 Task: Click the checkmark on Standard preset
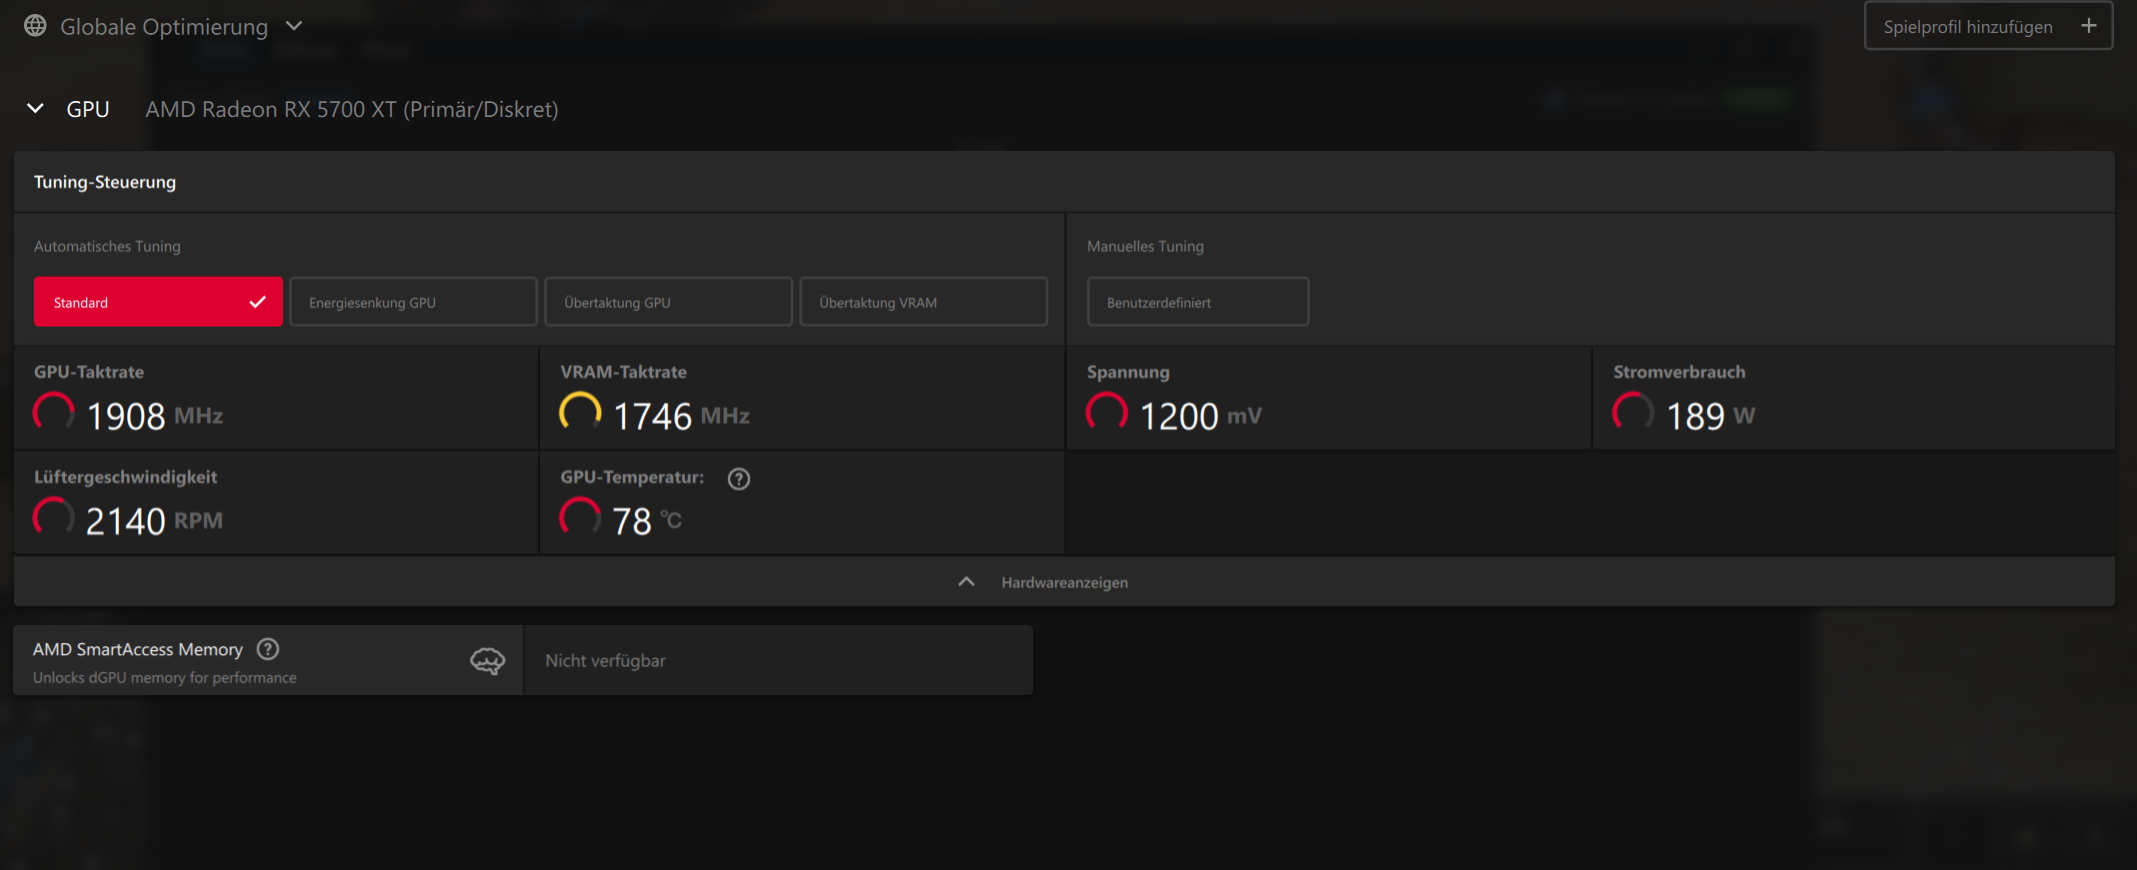pos(258,302)
